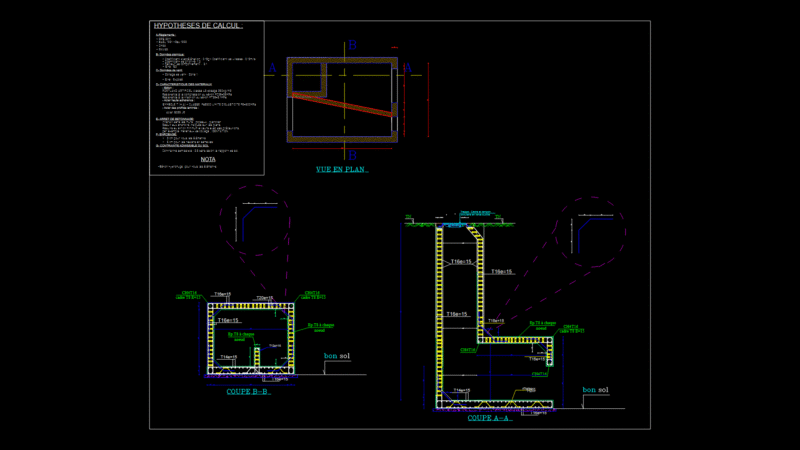Select the detail circle above Coupe B-B

click(255, 220)
